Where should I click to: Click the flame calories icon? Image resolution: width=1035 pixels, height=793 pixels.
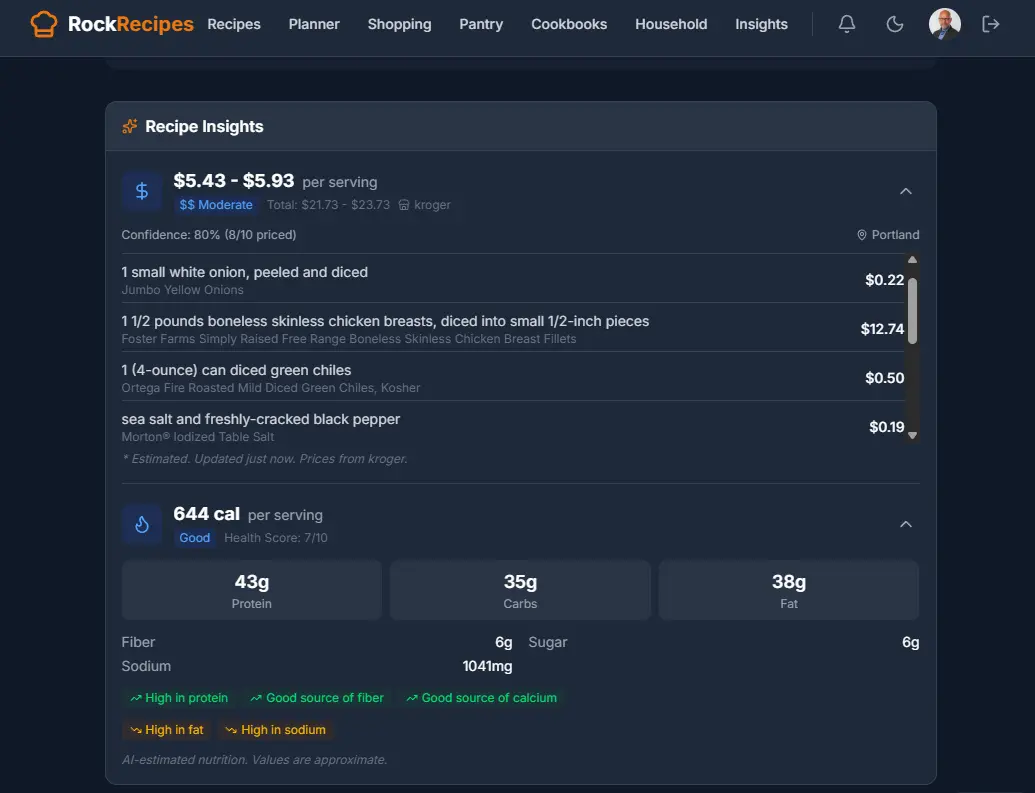coord(142,524)
